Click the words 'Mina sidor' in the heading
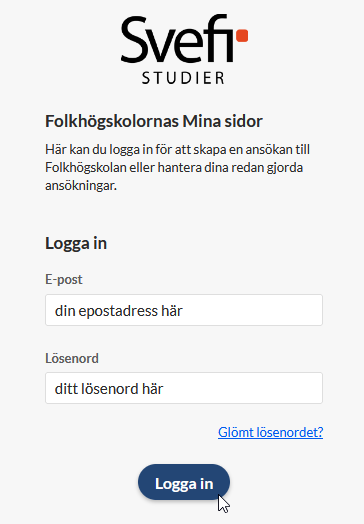The width and height of the screenshot is (364, 524). point(222,121)
